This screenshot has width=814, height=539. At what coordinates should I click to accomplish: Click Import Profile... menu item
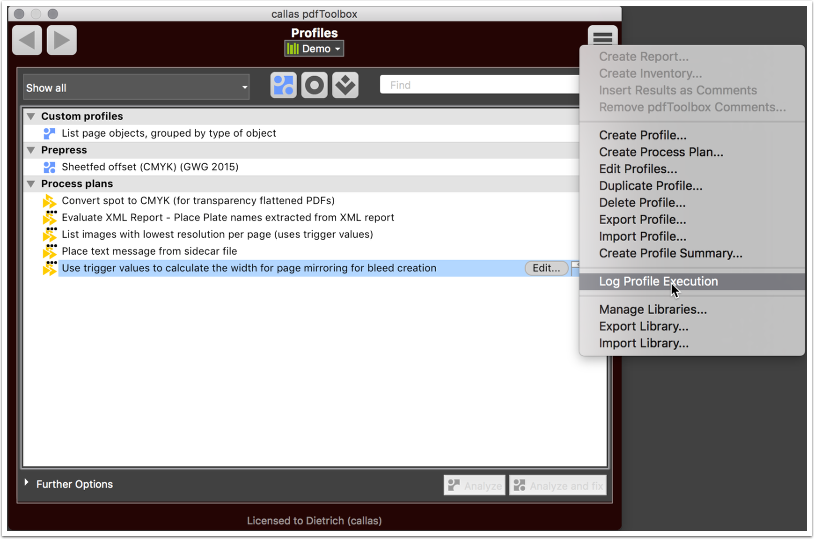coord(642,236)
